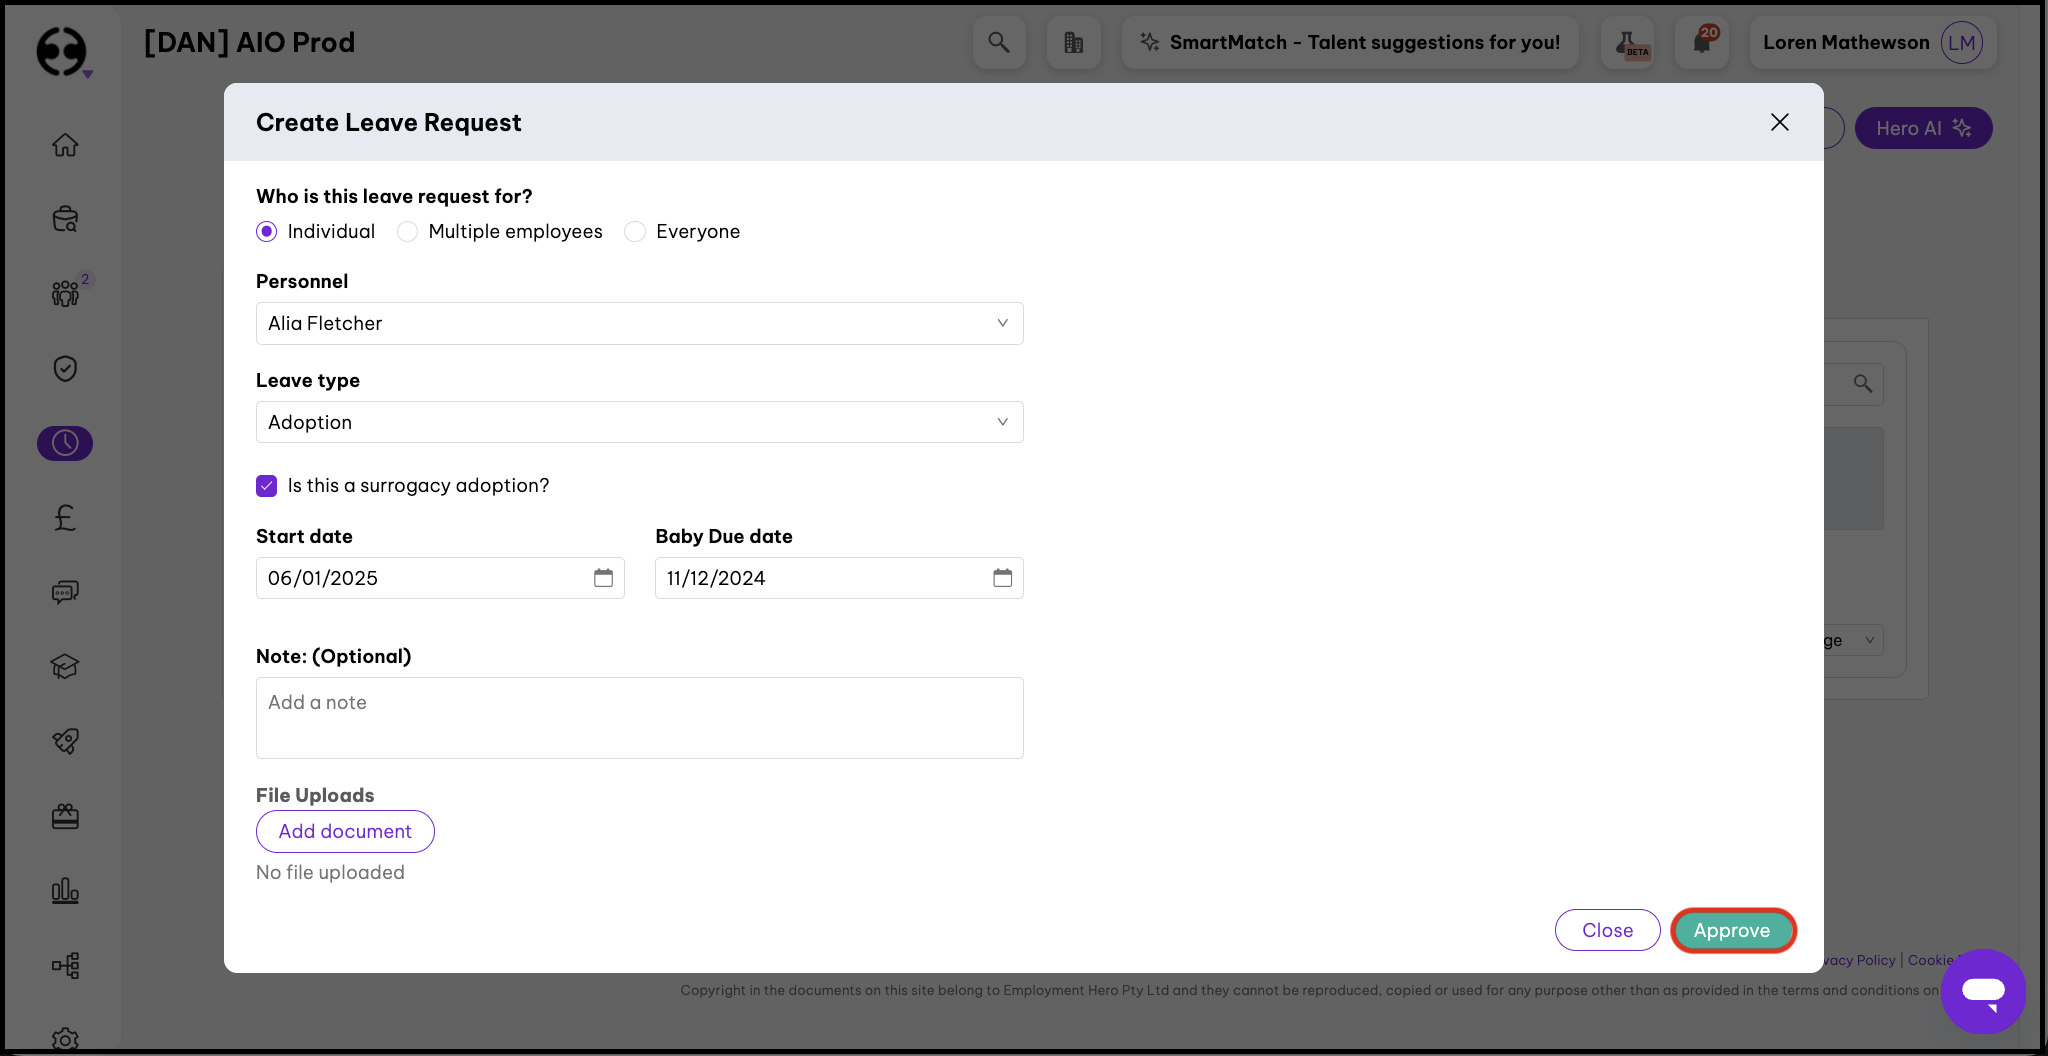This screenshot has height=1056, width=2048.
Task: Open Loren Mathewson user menu
Action: pyautogui.click(x=1871, y=42)
